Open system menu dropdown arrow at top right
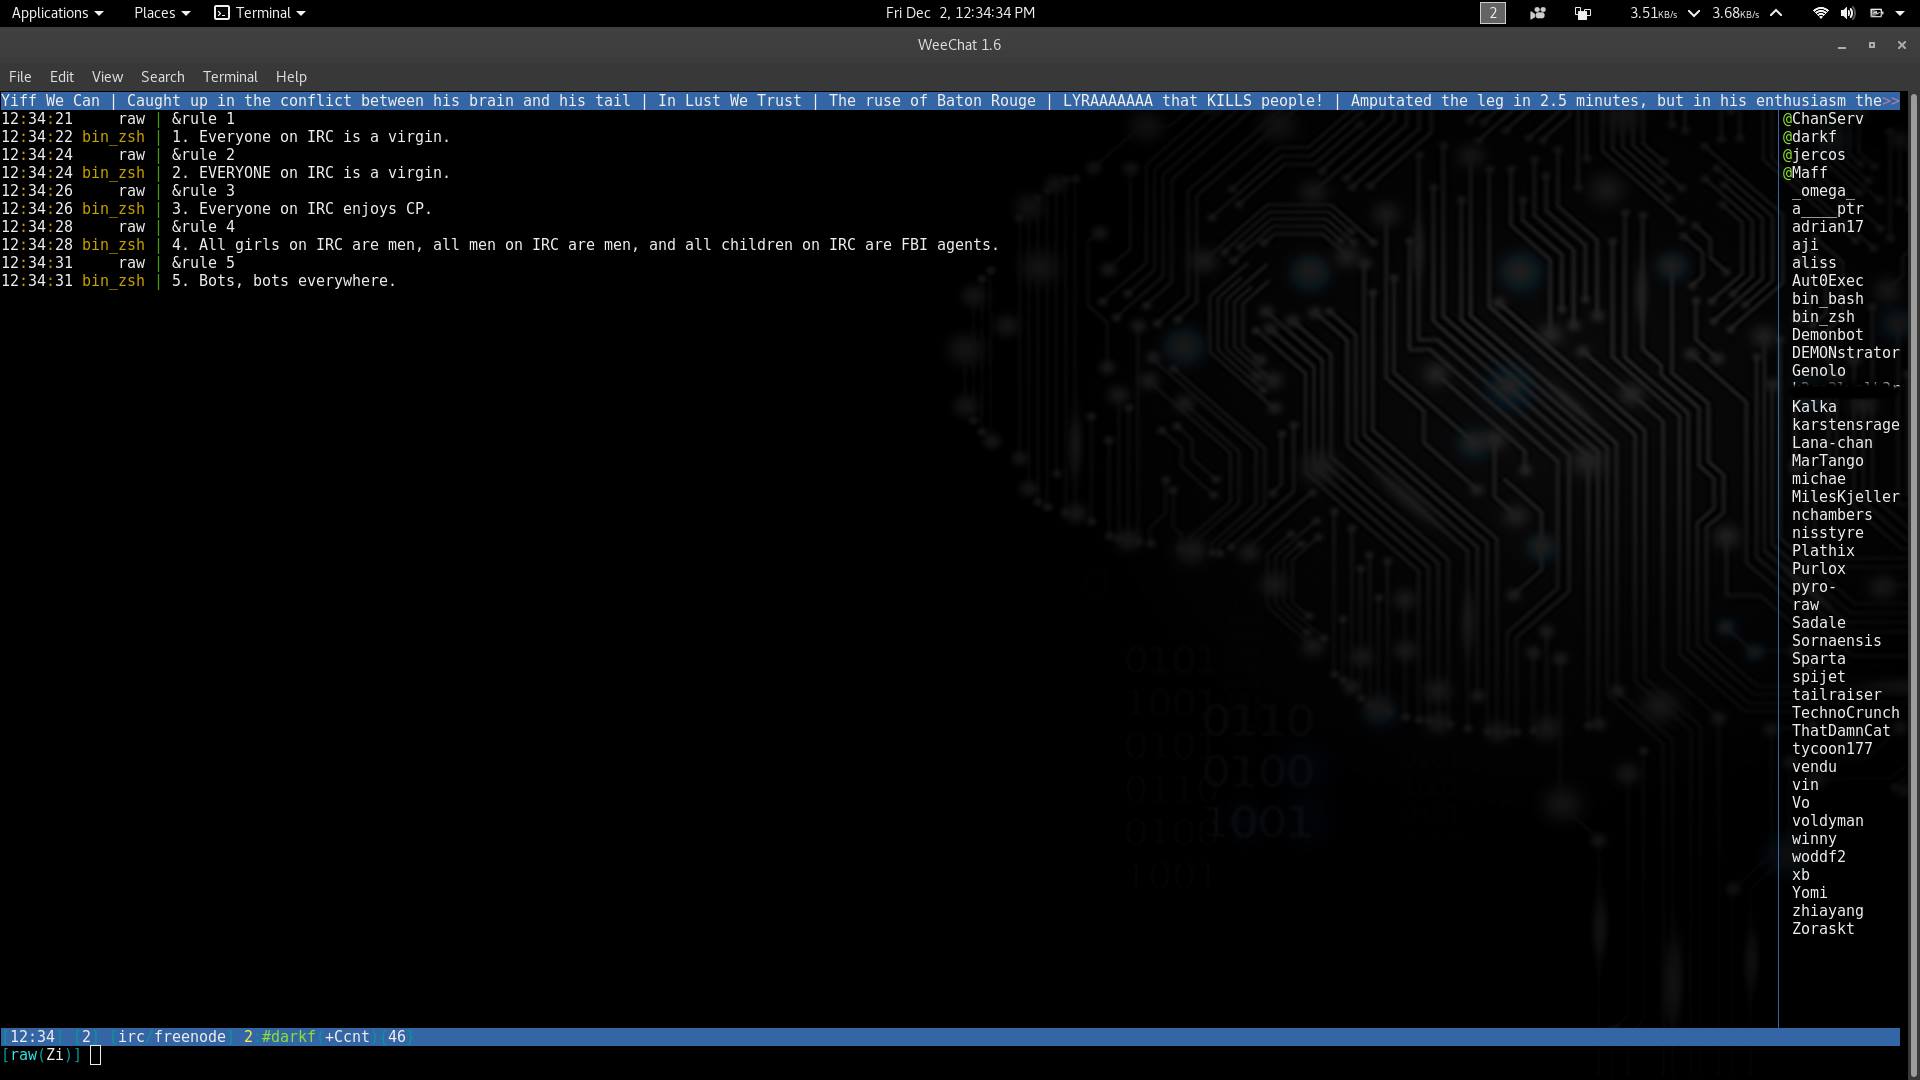This screenshot has height=1080, width=1920. [1900, 13]
